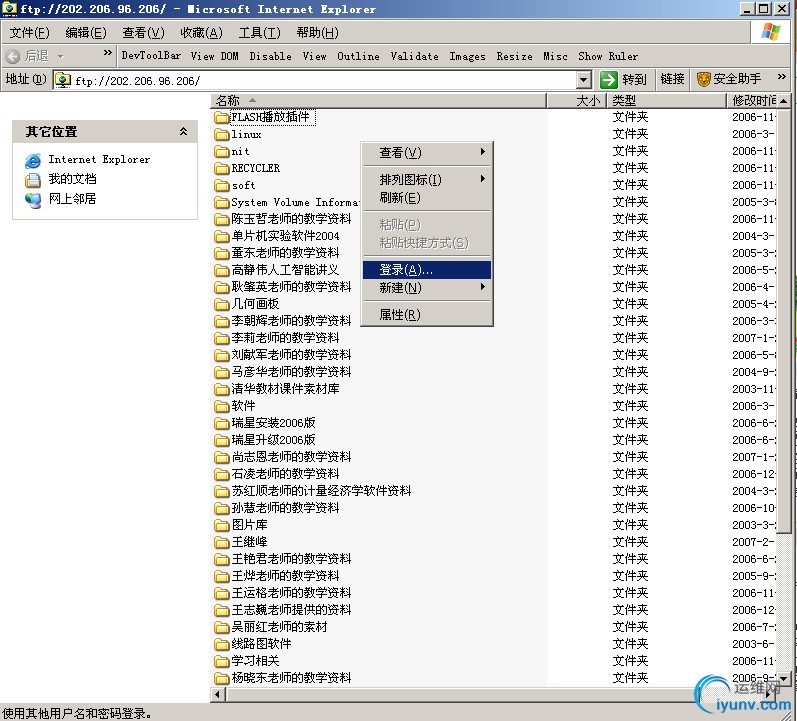This screenshot has height=721, width=797.
Task: Click the Network Neighborhood icon in sidebar
Action: 33,200
